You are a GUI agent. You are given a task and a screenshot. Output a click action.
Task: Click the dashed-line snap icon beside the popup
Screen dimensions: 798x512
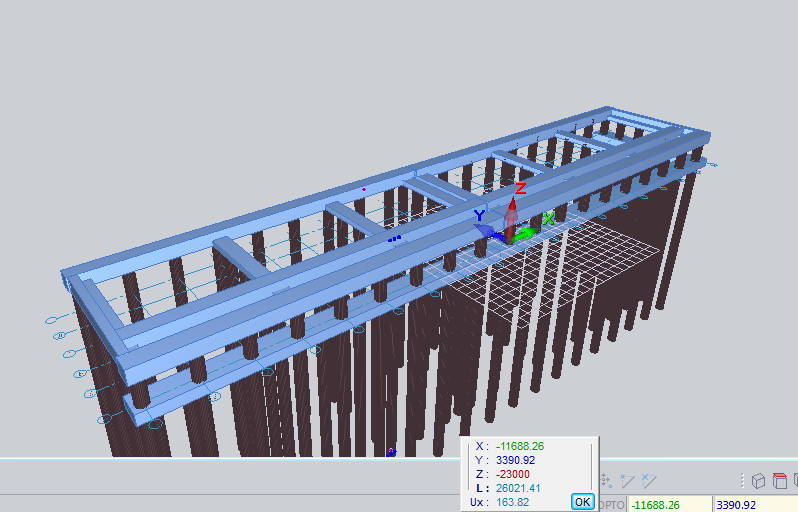(x=628, y=481)
